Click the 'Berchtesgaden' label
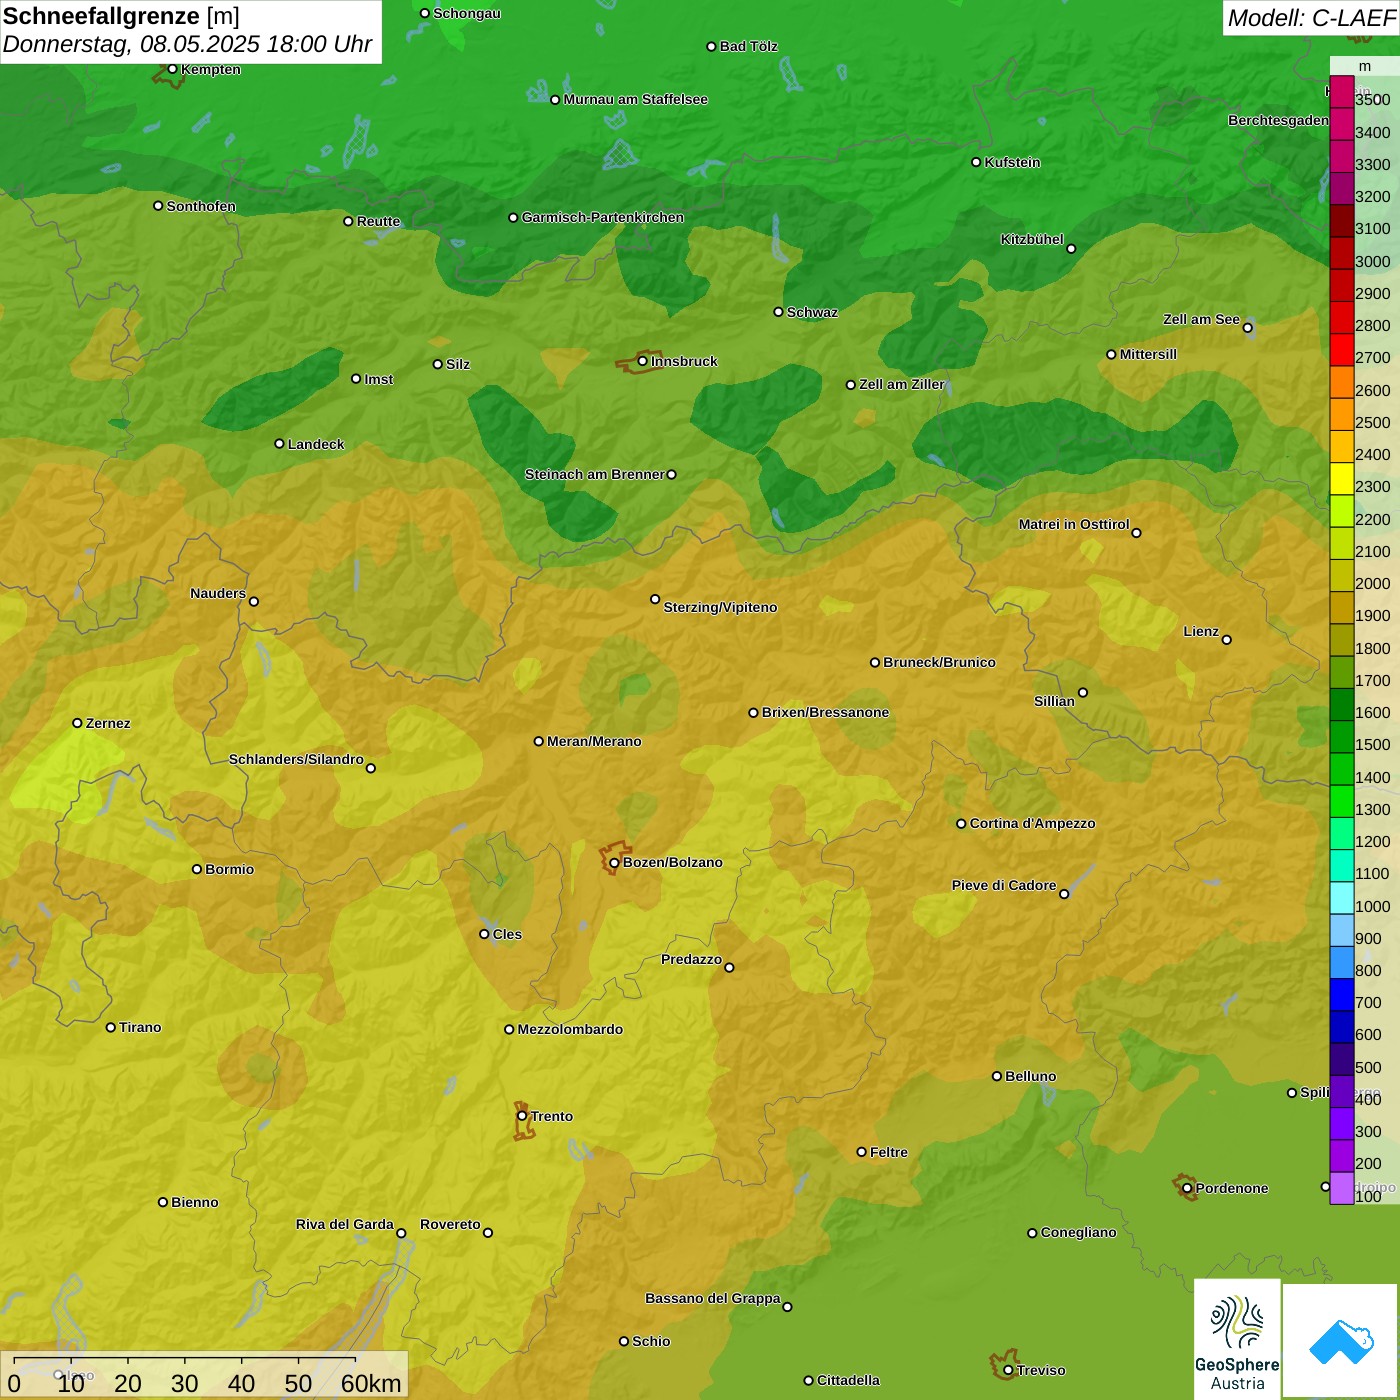The image size is (1400, 1400). click(1278, 120)
